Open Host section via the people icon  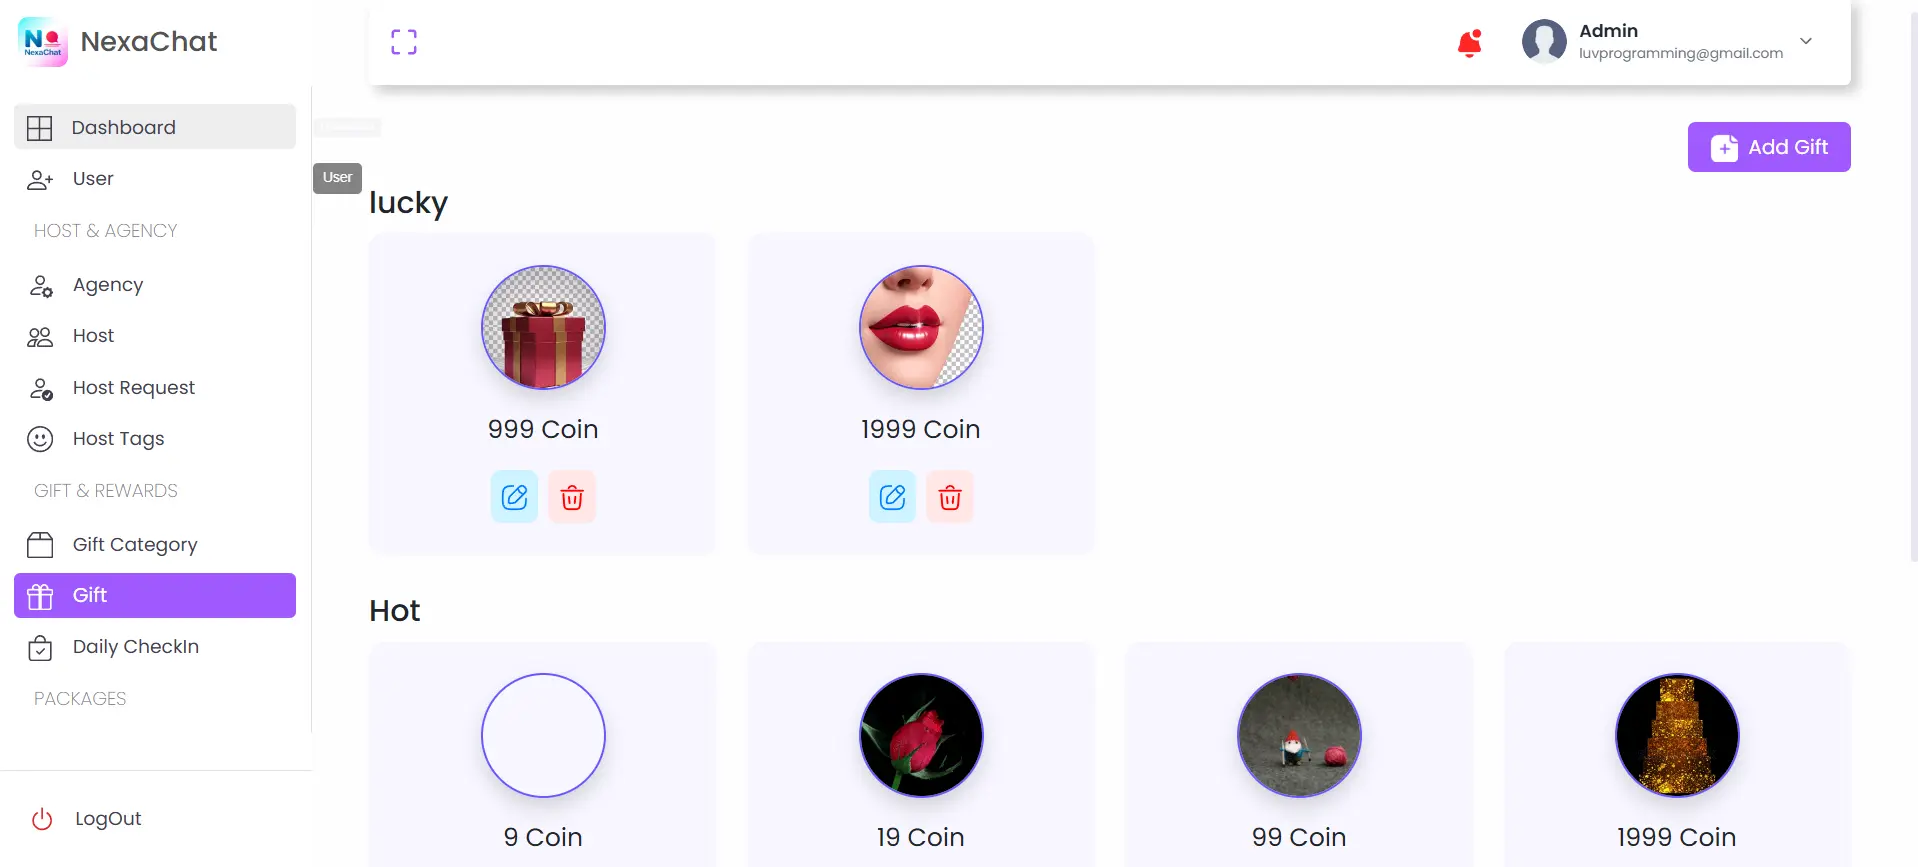click(x=39, y=336)
